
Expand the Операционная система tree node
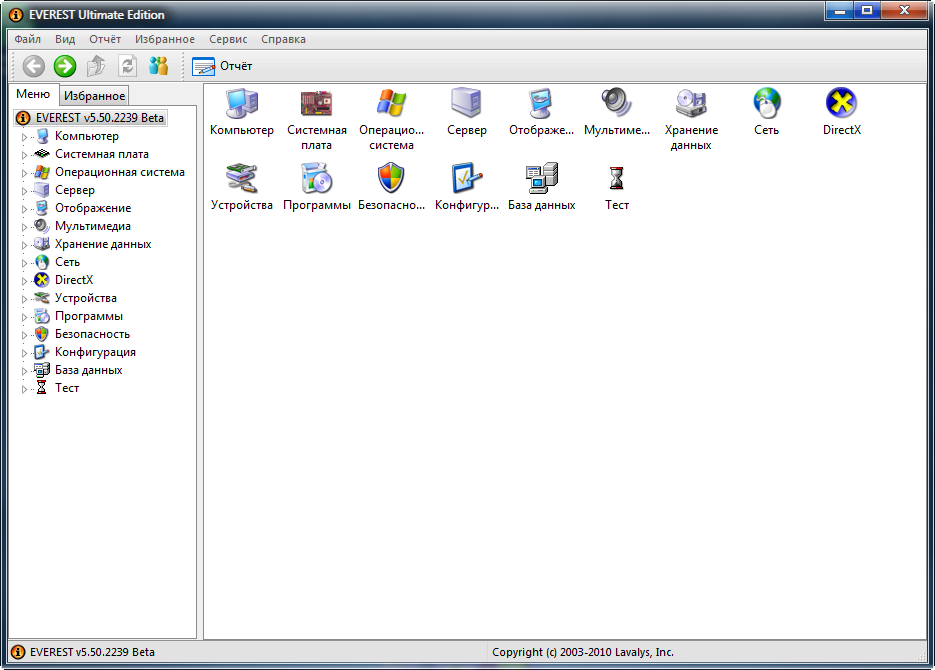(24, 173)
